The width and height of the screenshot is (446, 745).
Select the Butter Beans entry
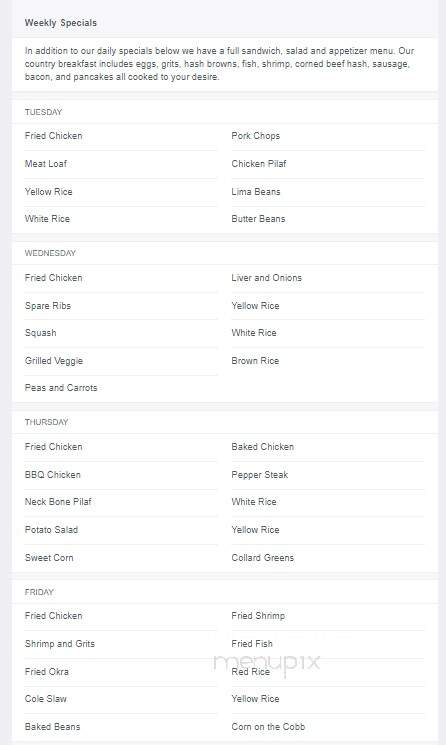click(258, 219)
